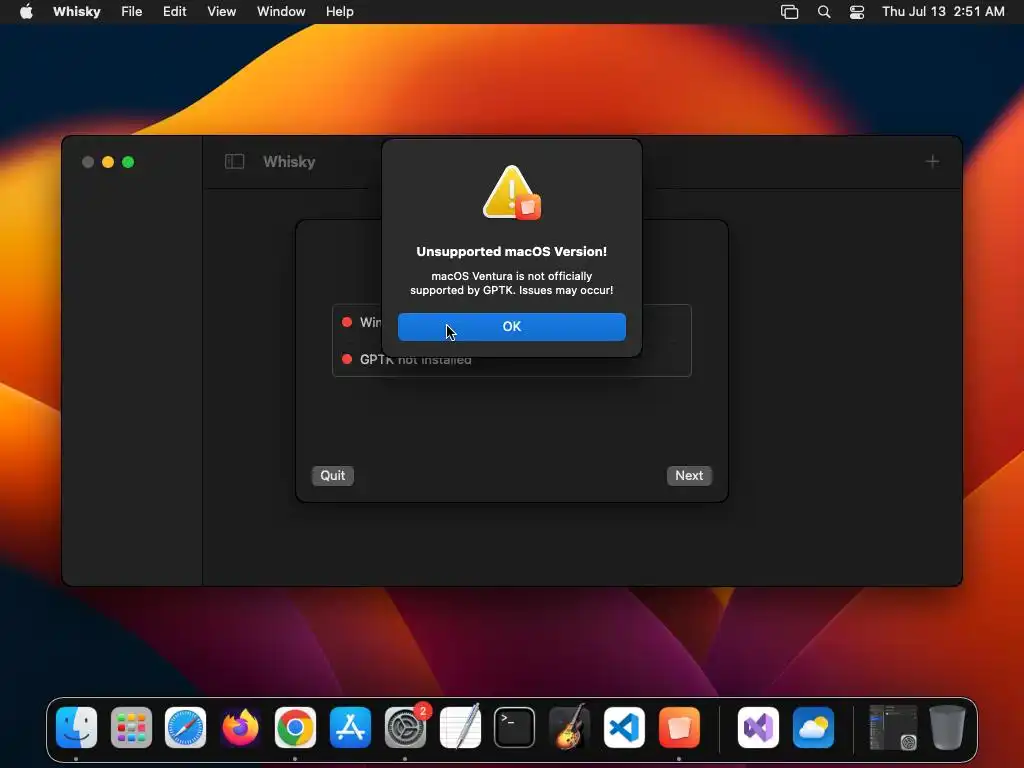Open System Settings from the Dock
This screenshot has width=1024, height=768.
tap(405, 728)
